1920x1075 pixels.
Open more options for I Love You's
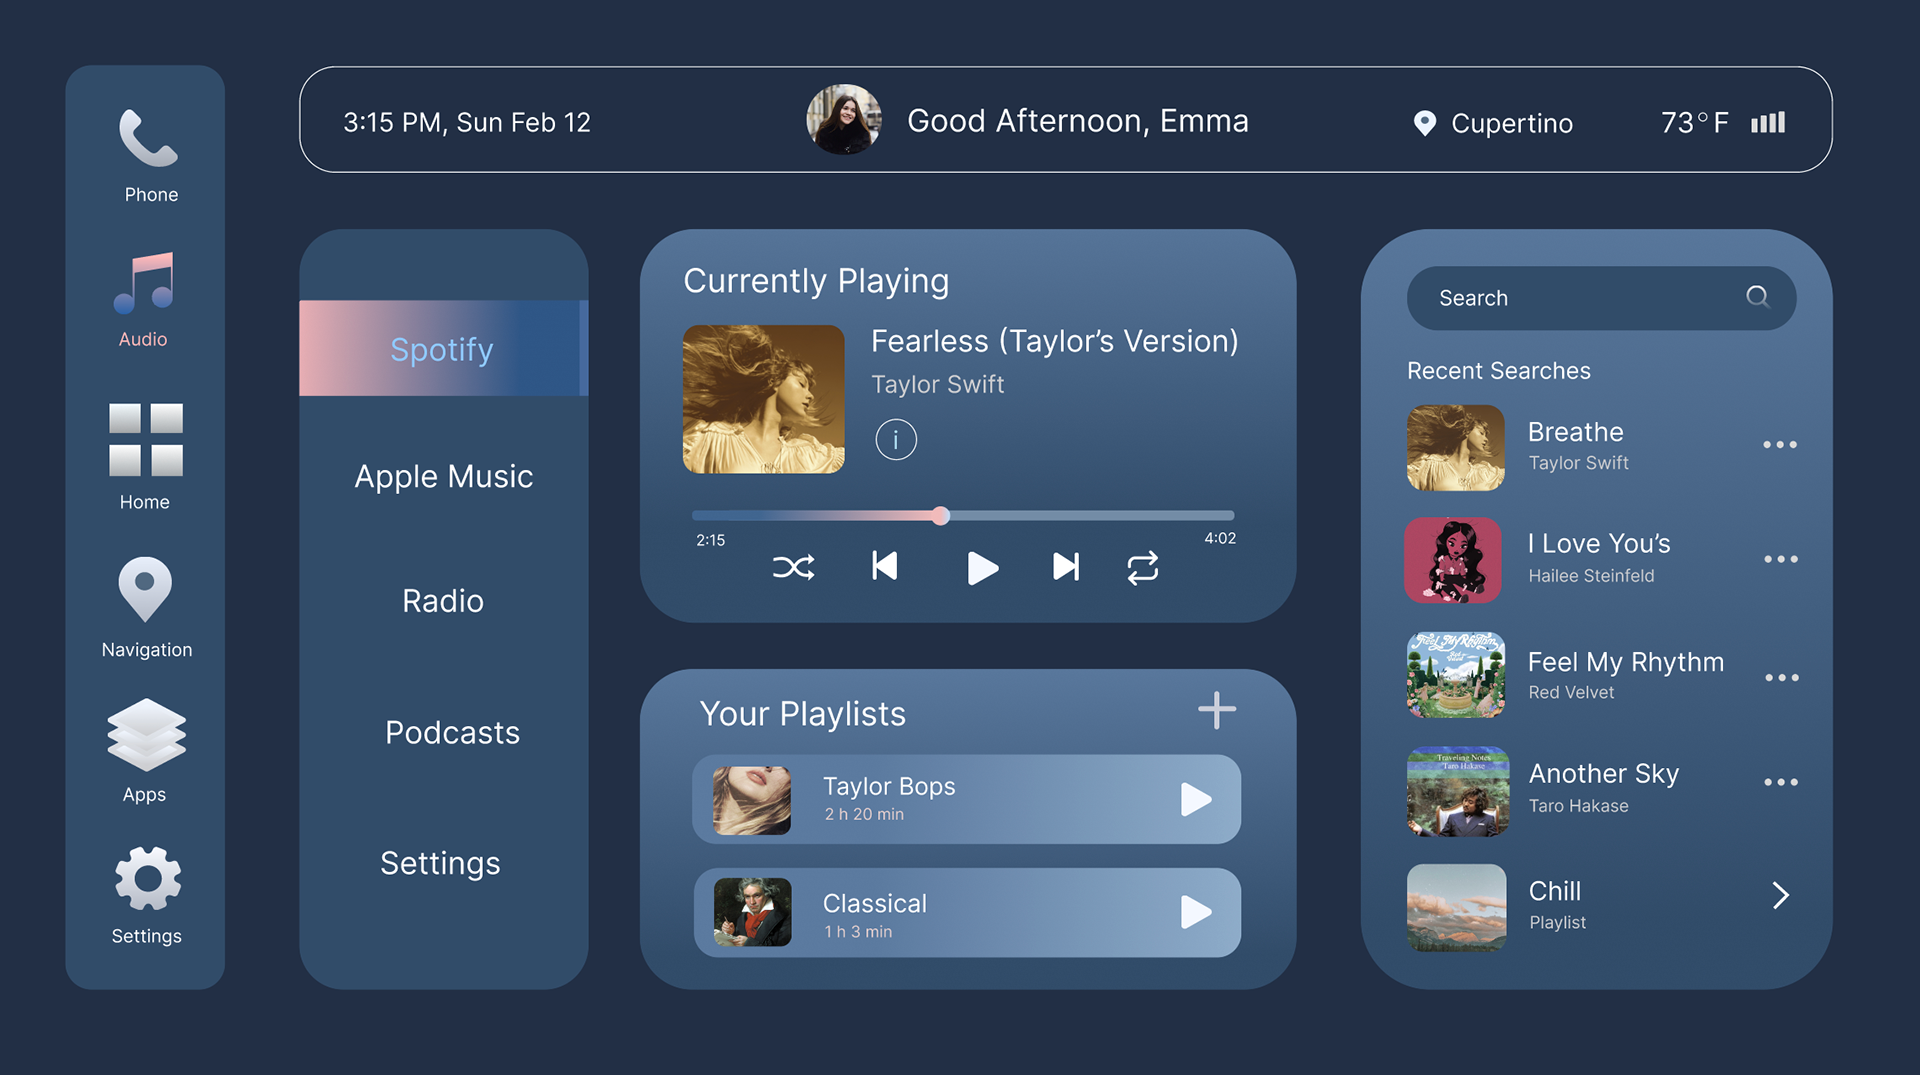coord(1781,559)
